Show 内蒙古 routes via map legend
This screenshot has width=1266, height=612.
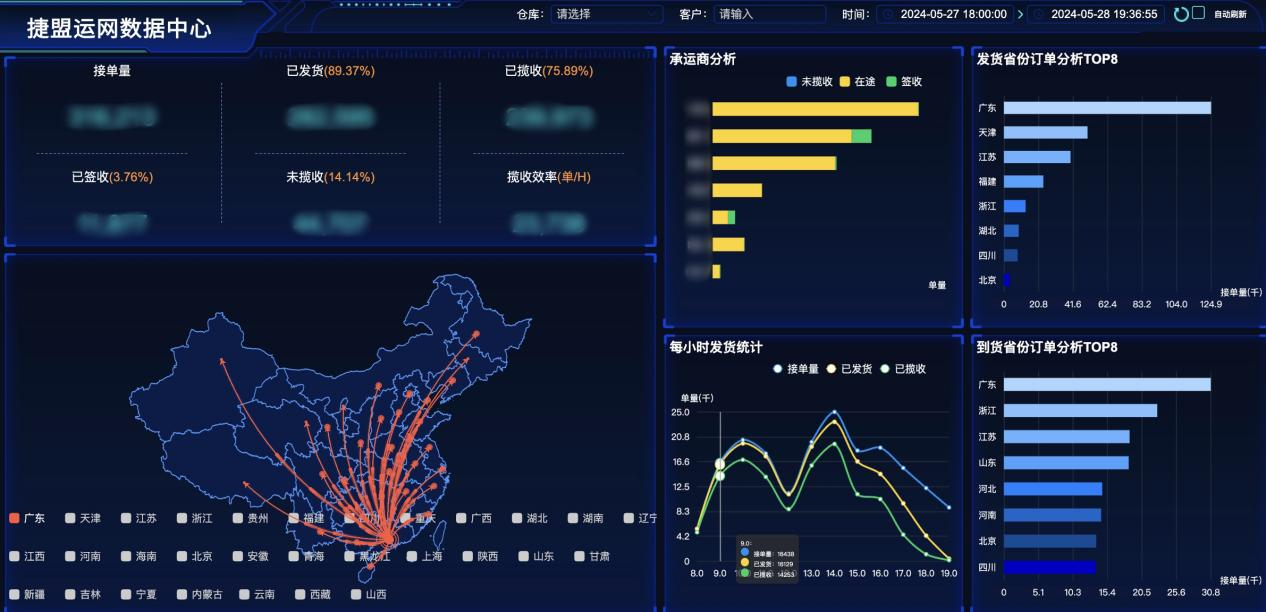(x=199, y=594)
